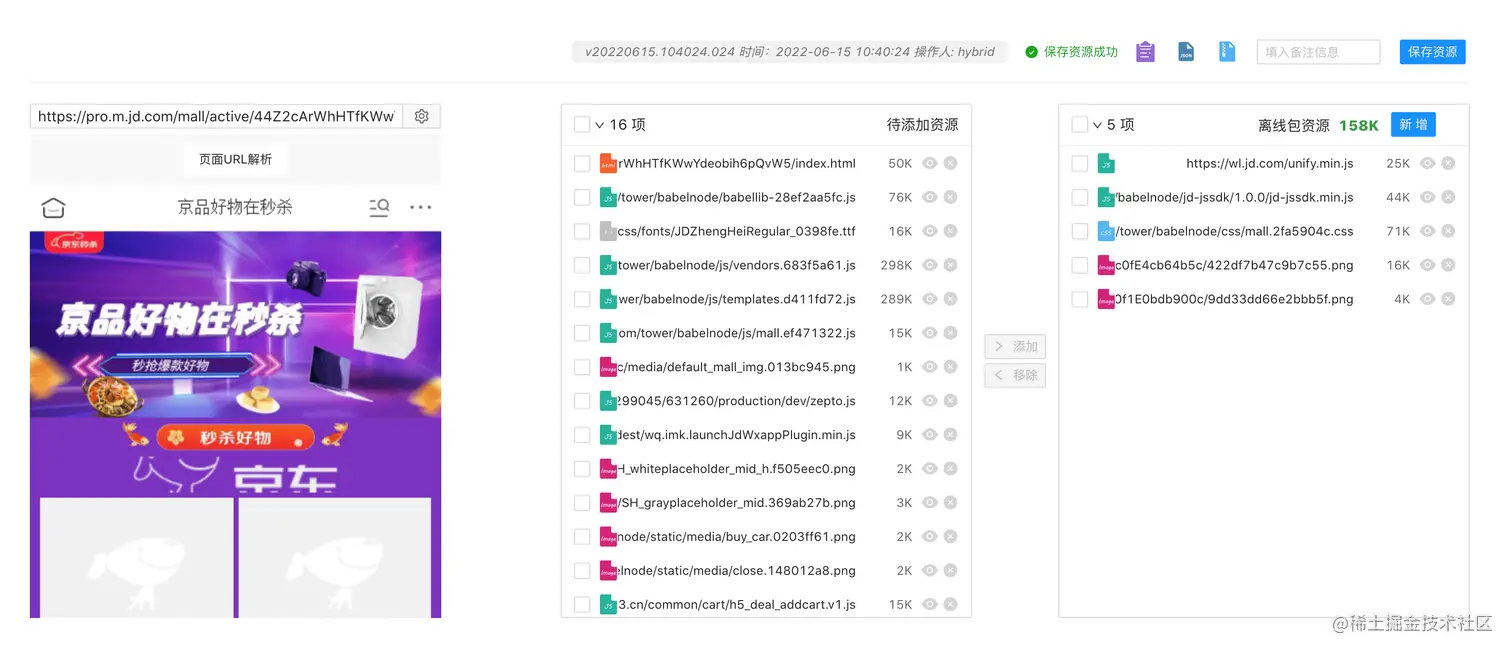The height and width of the screenshot is (653, 1512).
Task: Click the 保存资源 button
Action: [x=1432, y=52]
